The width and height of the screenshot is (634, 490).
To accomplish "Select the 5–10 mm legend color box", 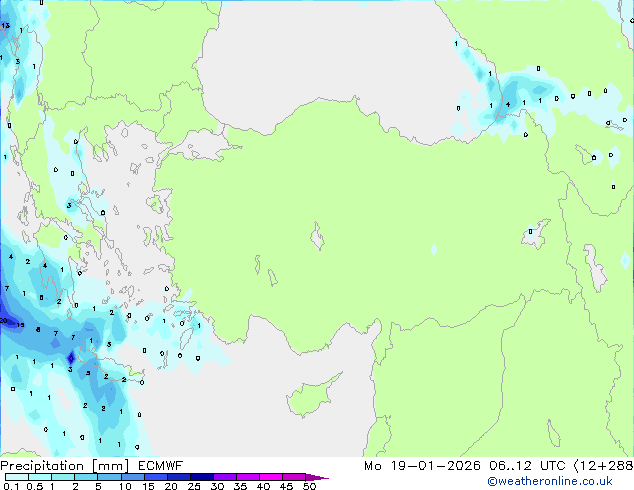I will 109,477.
